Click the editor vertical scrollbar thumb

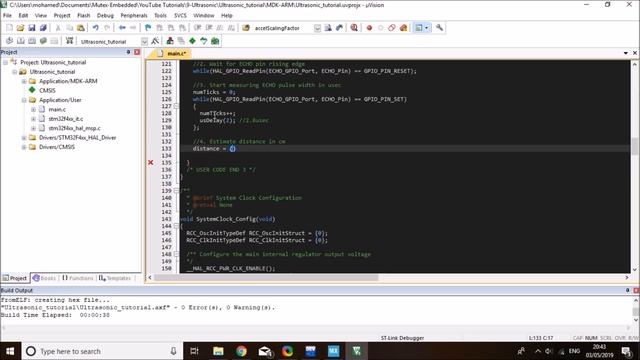[x=635, y=147]
